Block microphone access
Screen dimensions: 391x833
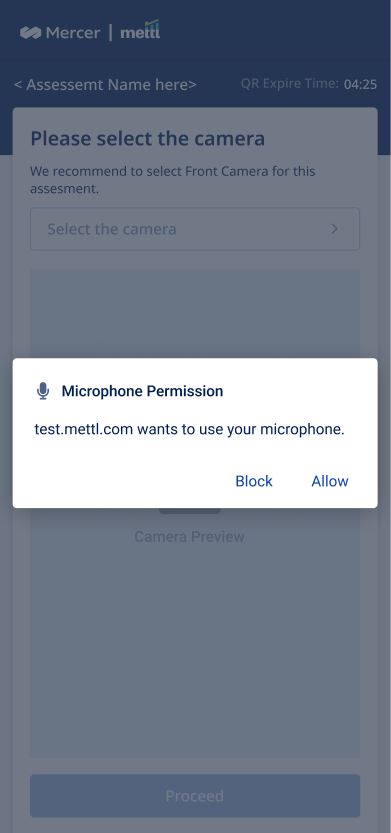[254, 481]
